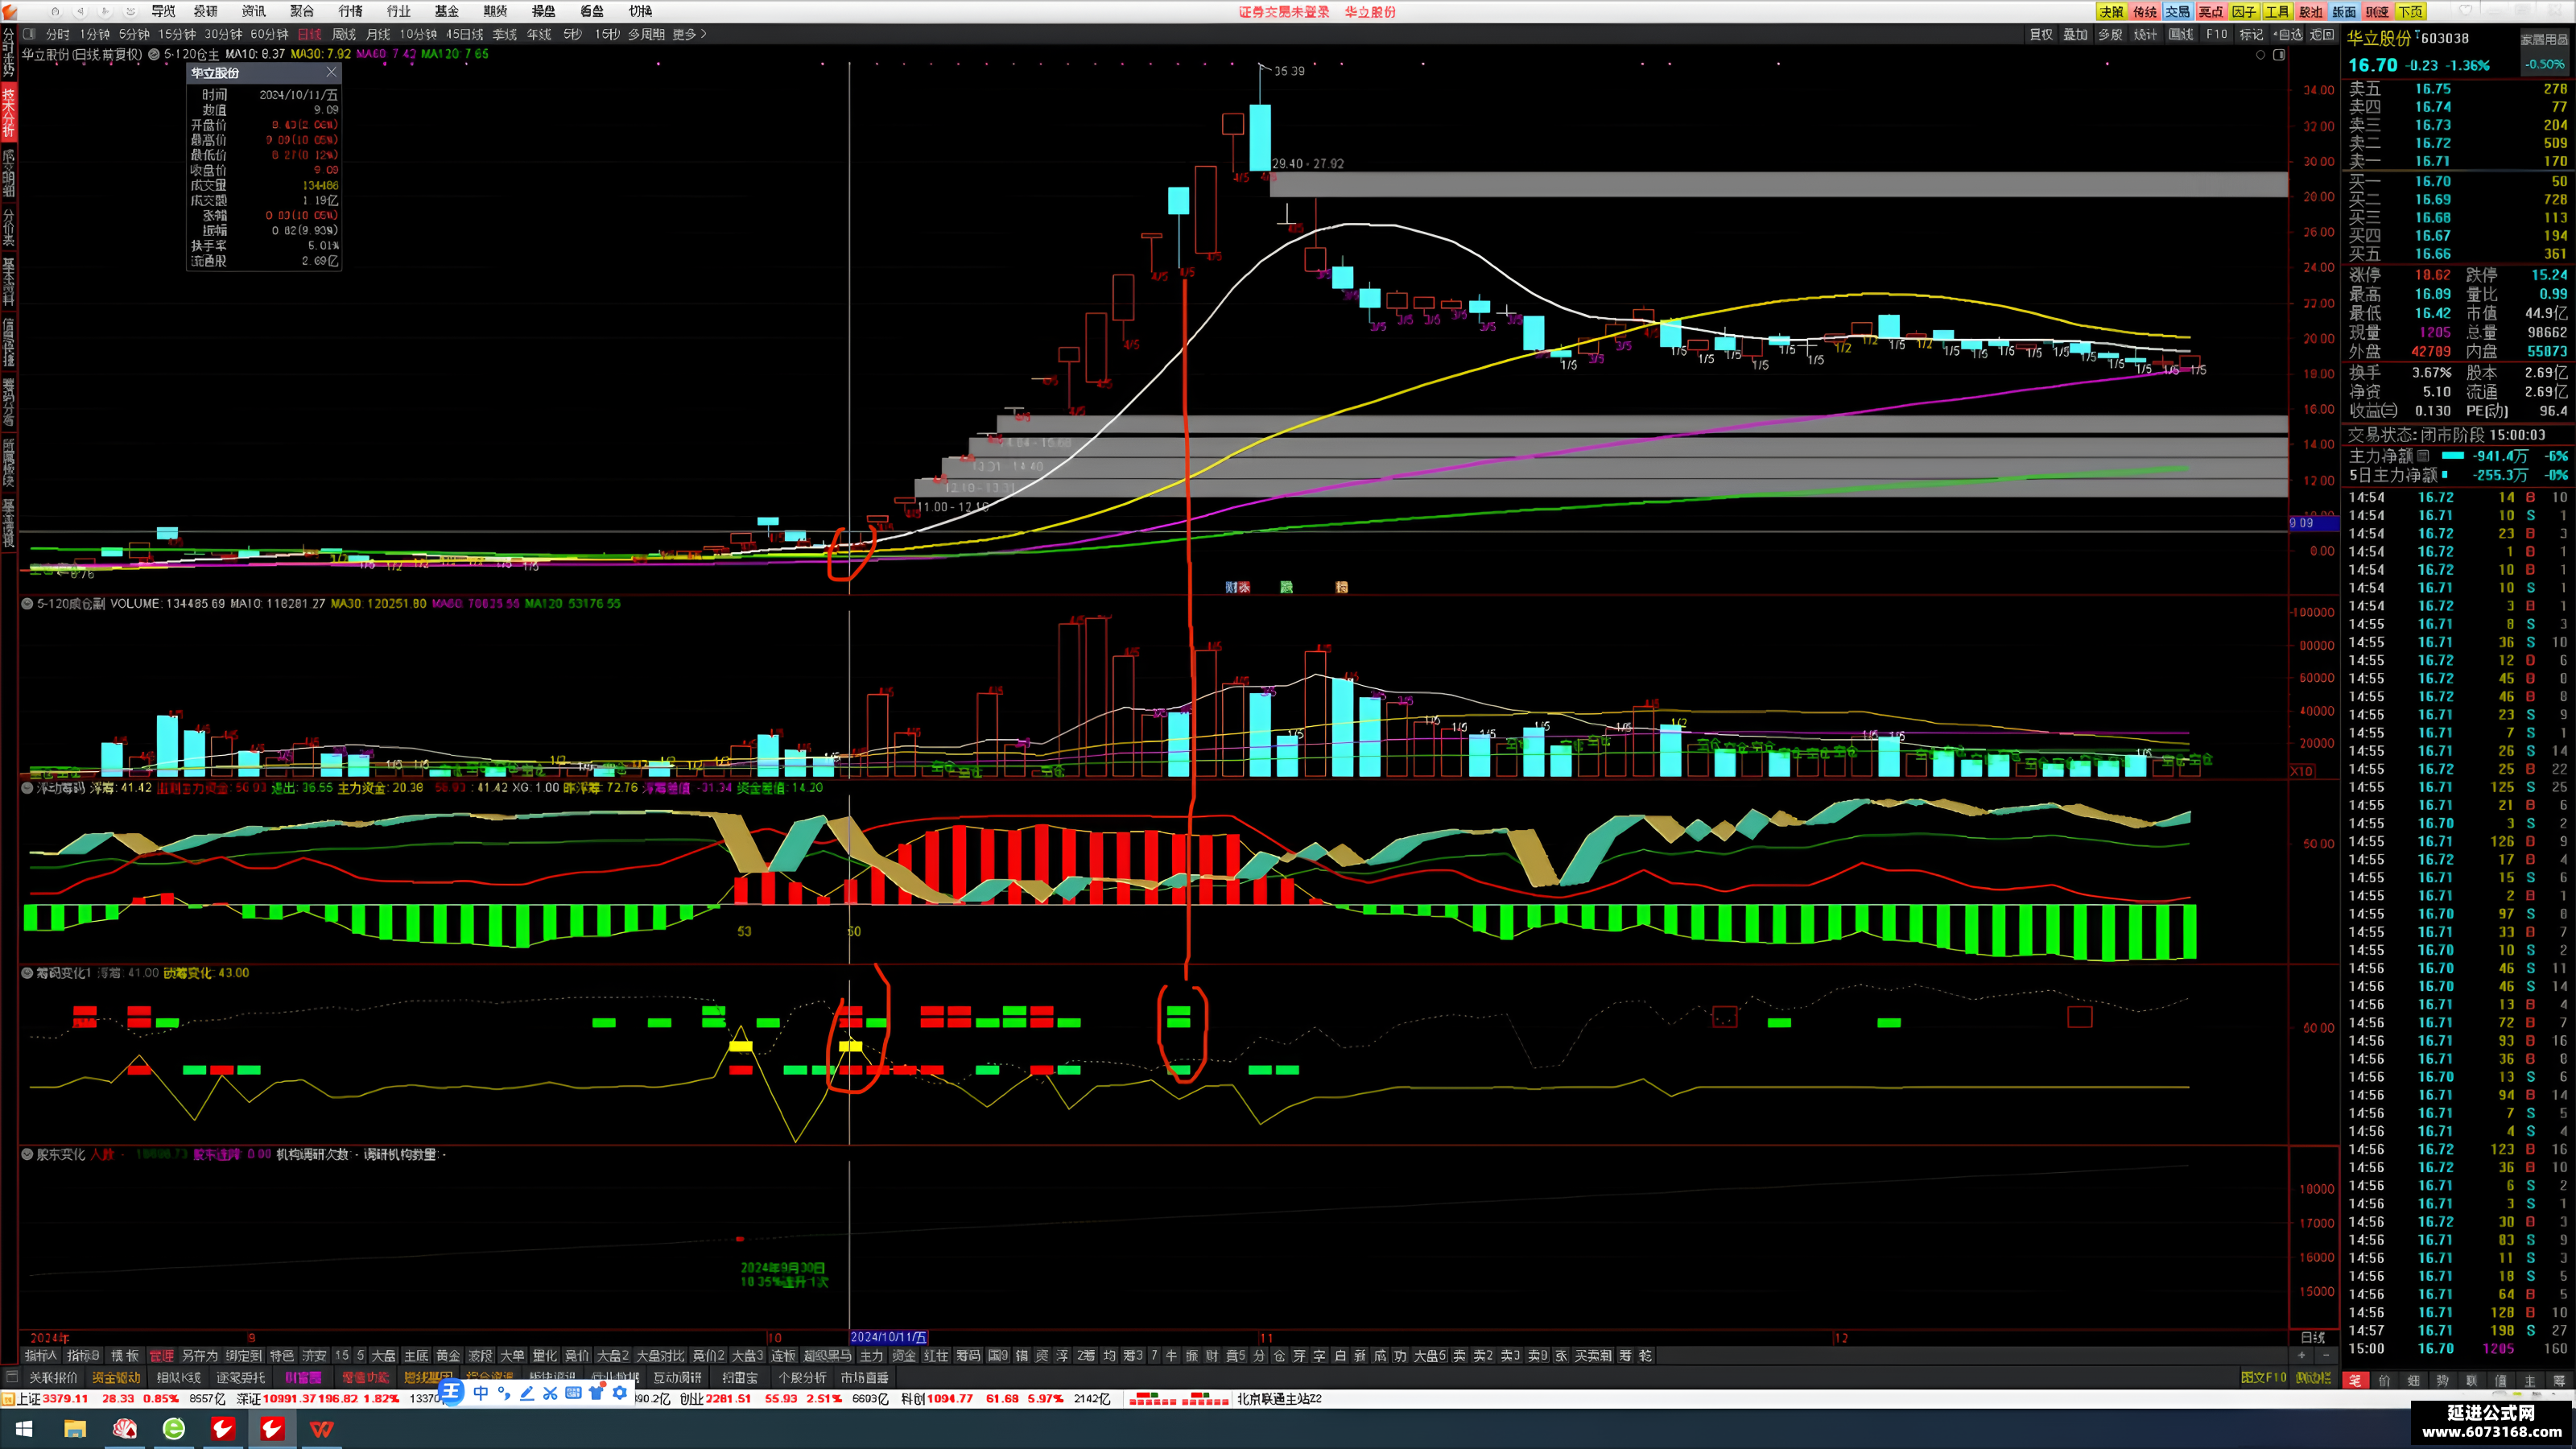Close the 华立股份 data popup
Image resolution: width=2576 pixels, height=1449 pixels.
331,72
